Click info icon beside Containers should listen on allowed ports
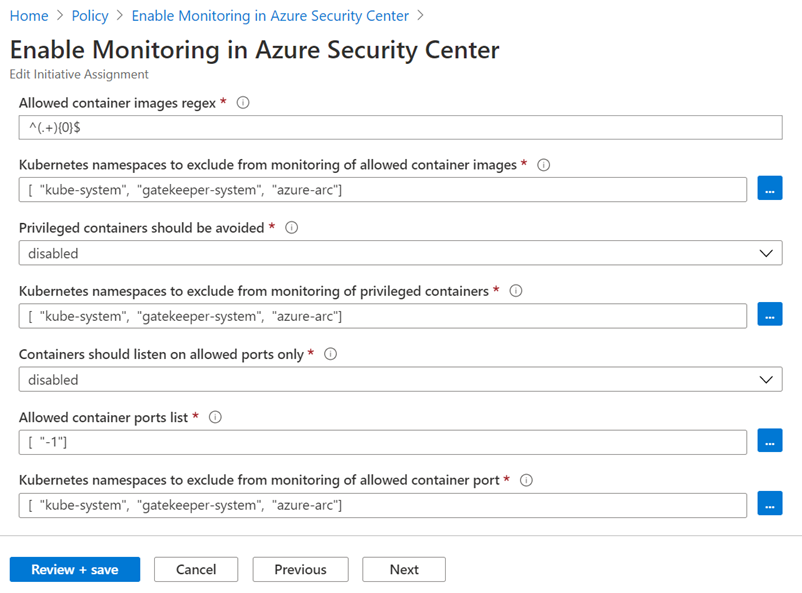This screenshot has width=802, height=593. coord(331,354)
